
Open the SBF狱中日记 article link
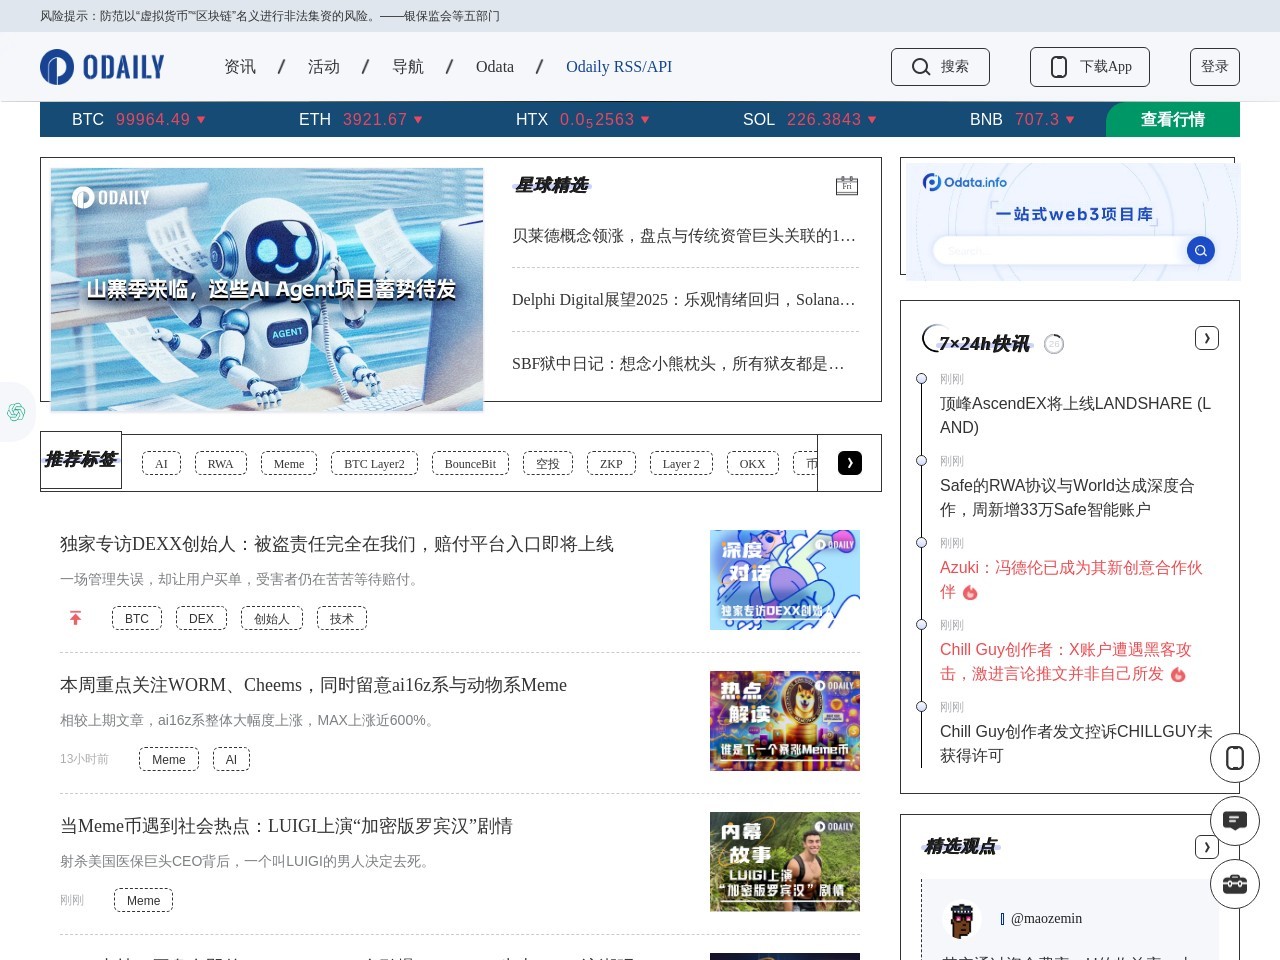click(678, 364)
